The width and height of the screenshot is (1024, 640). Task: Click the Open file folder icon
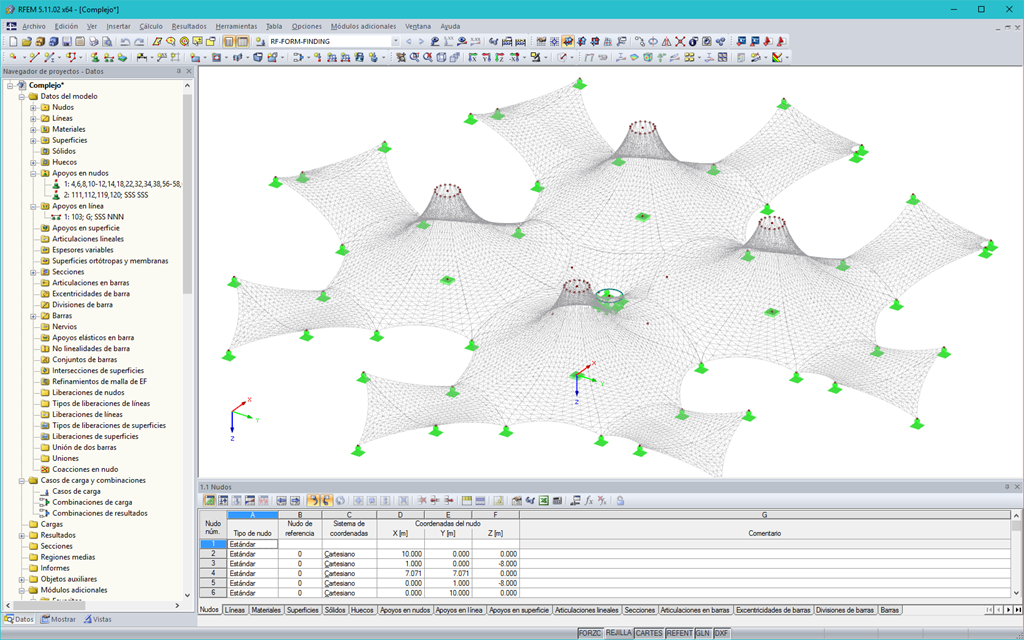(26, 41)
